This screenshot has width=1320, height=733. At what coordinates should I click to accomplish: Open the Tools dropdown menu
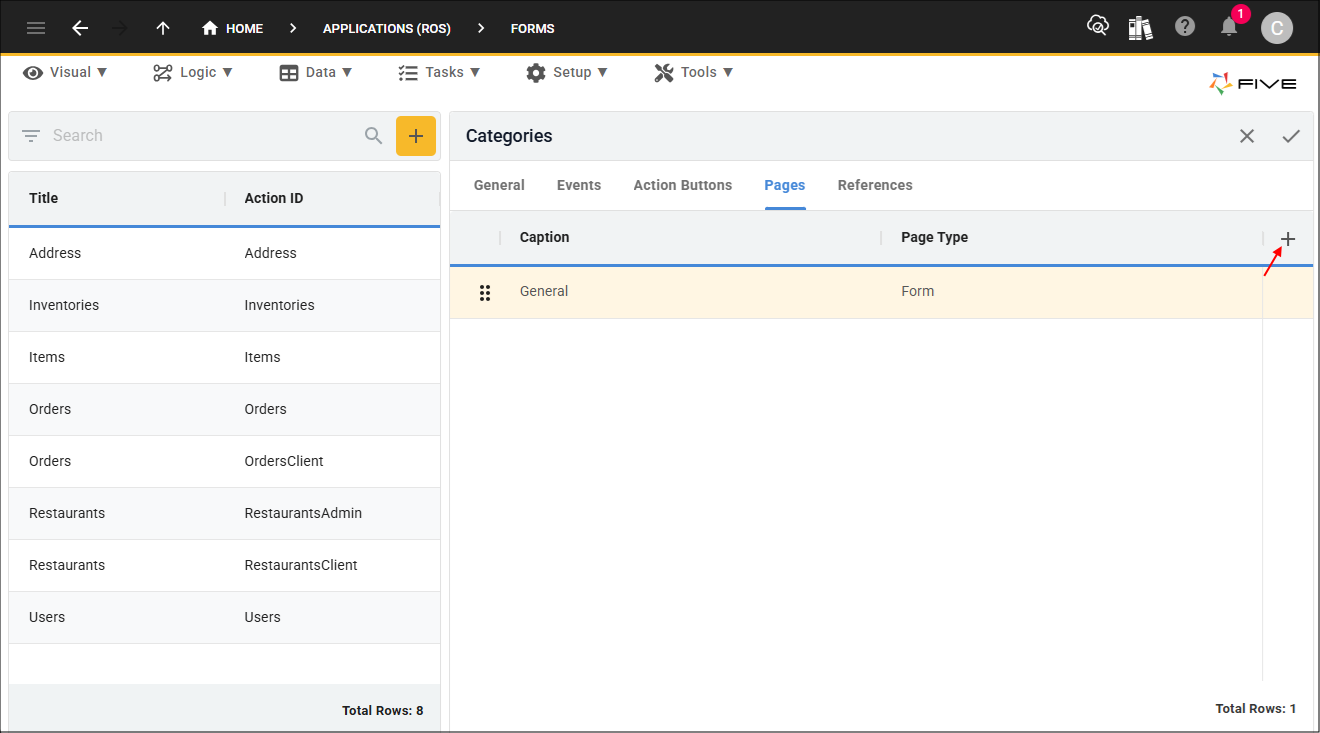tap(694, 72)
